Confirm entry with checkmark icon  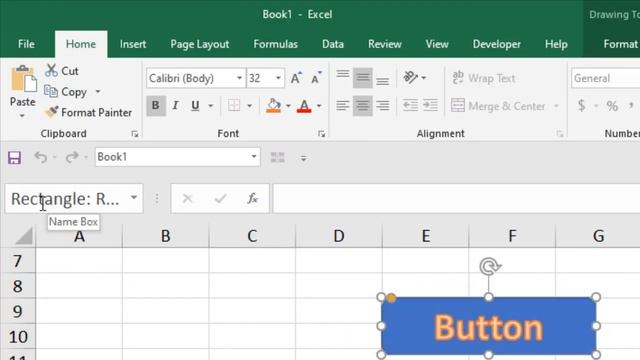coord(220,199)
